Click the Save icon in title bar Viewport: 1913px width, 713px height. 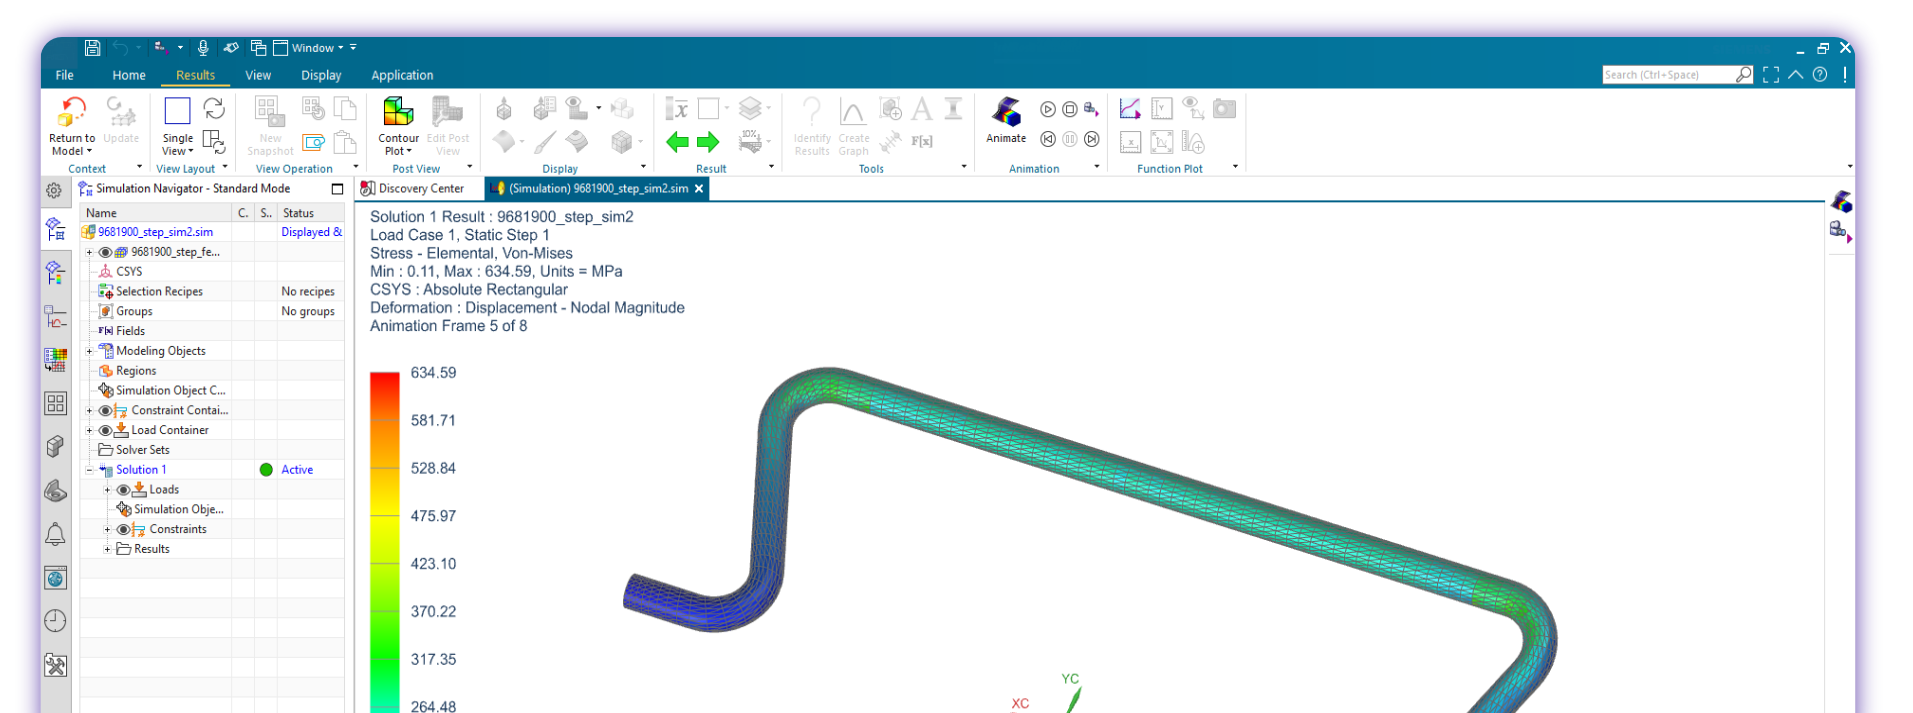tap(92, 48)
